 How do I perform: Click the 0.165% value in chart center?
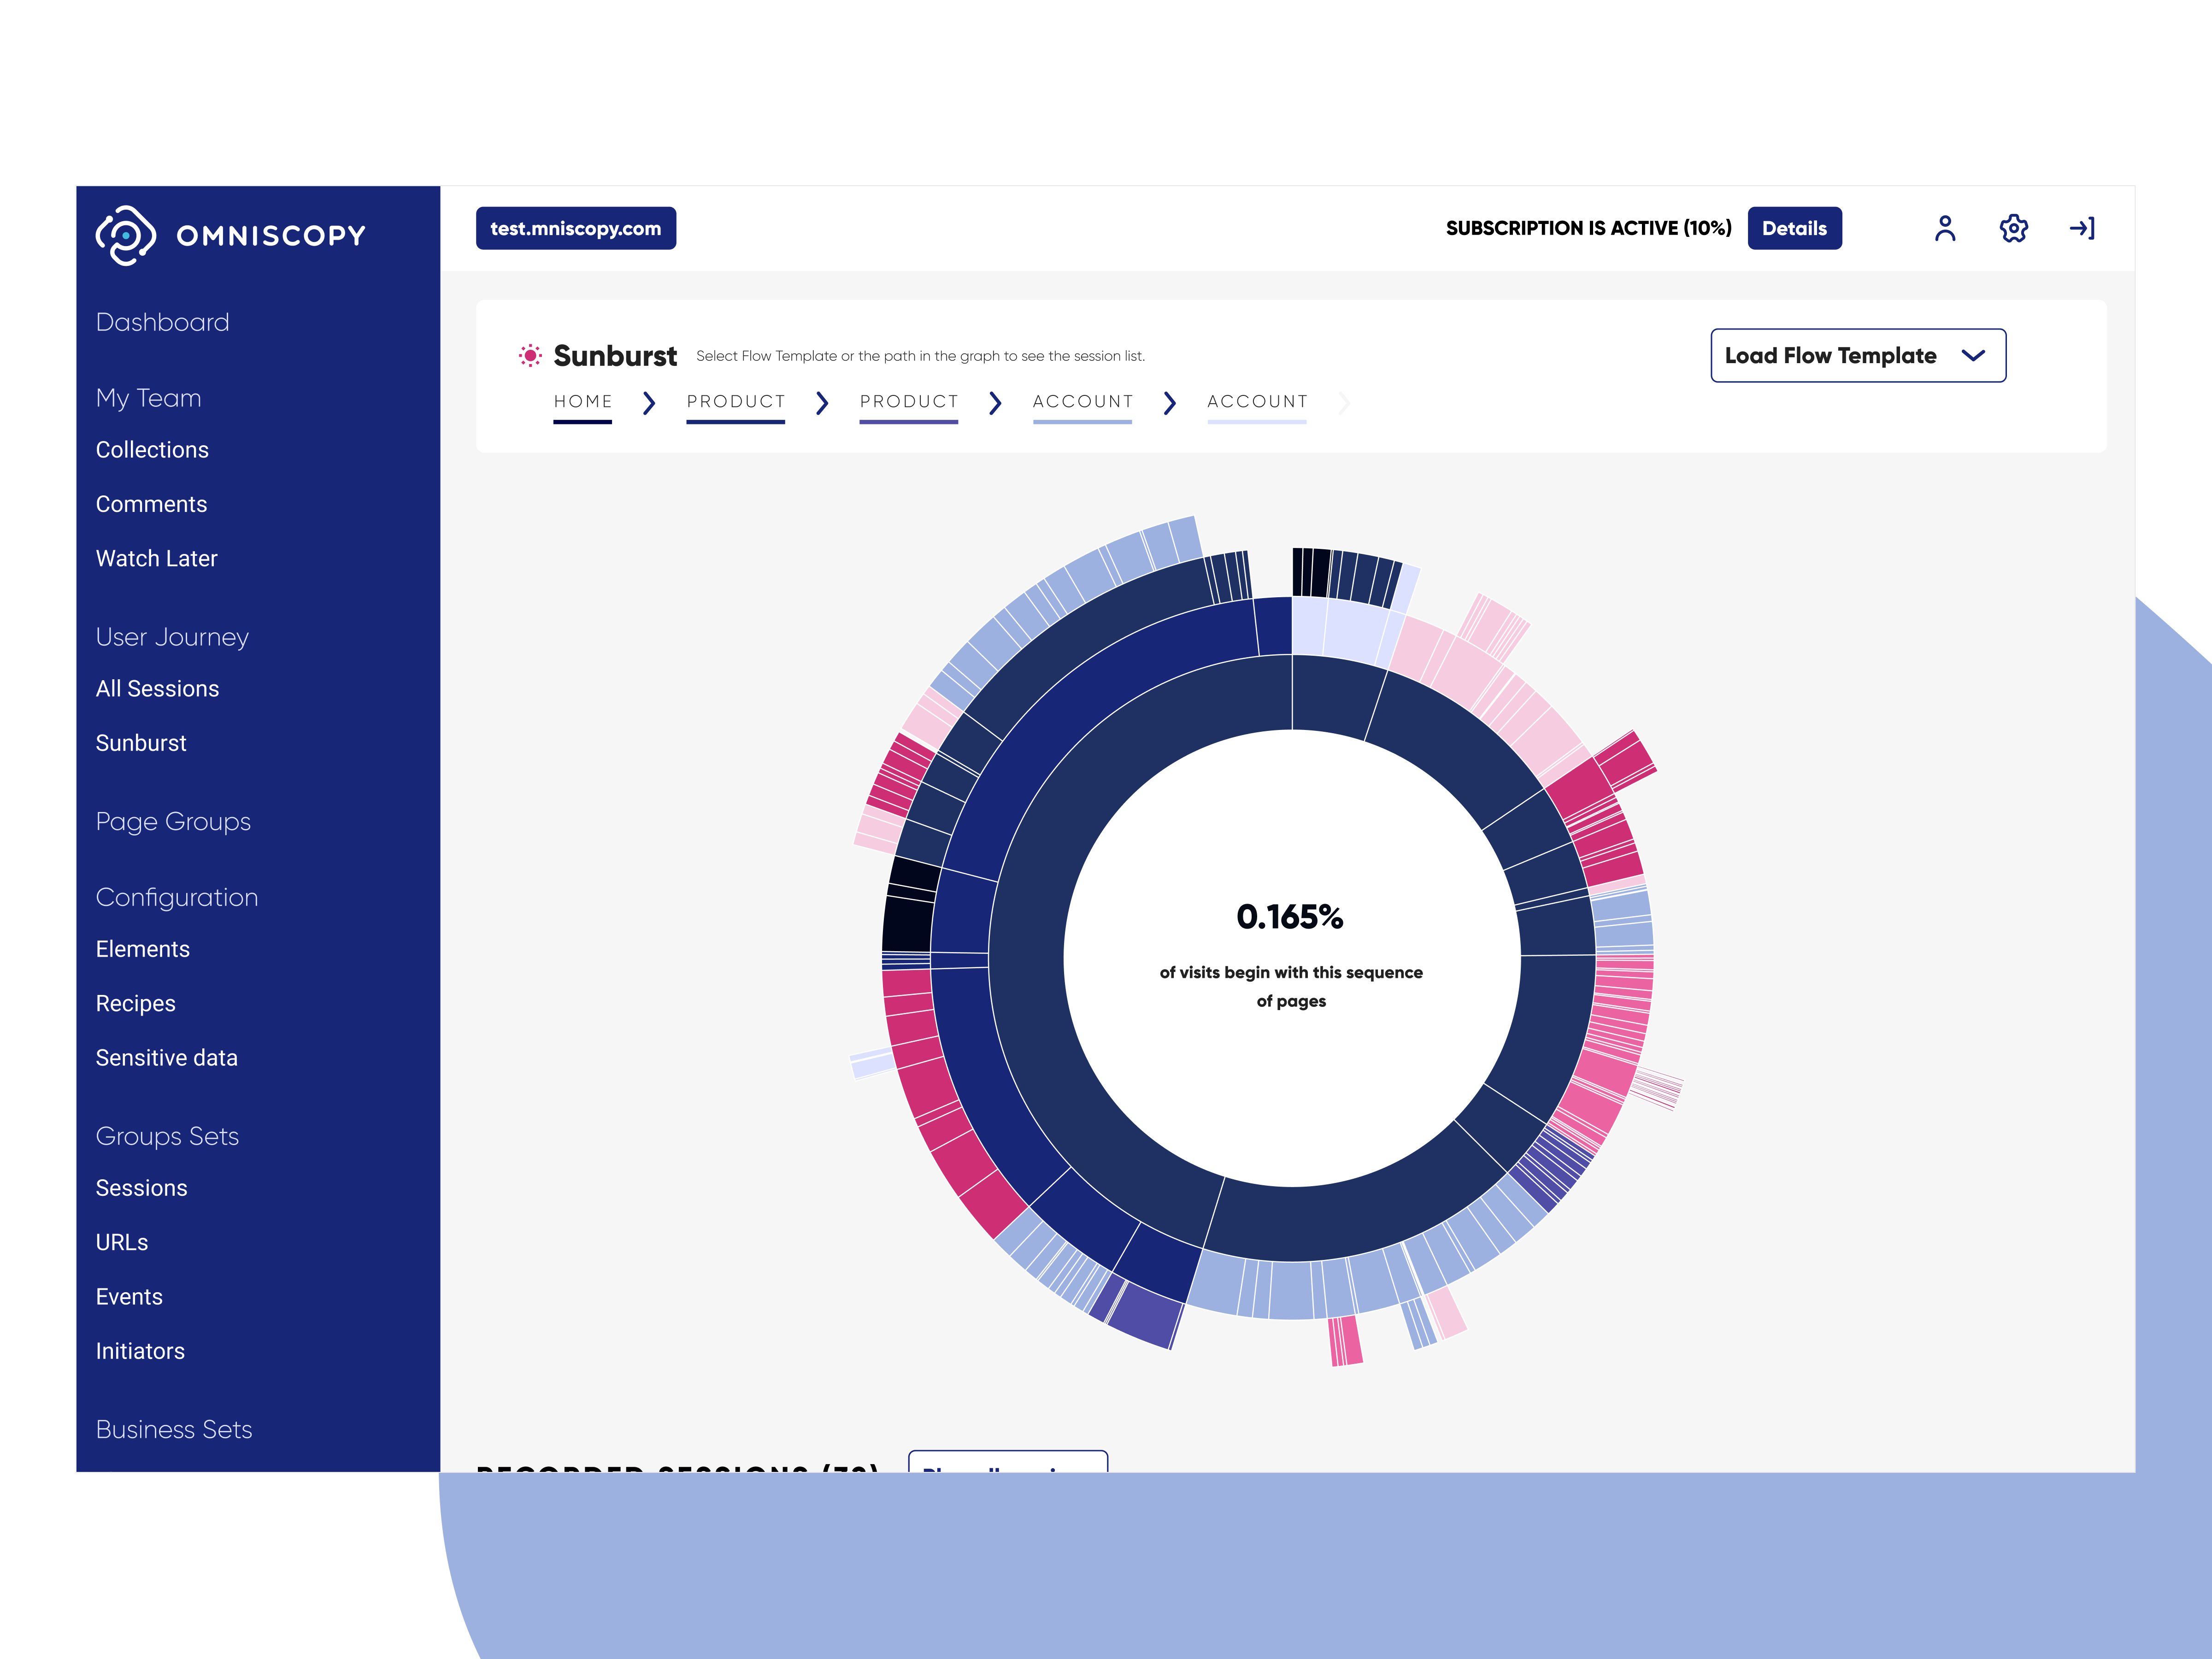click(x=1290, y=916)
